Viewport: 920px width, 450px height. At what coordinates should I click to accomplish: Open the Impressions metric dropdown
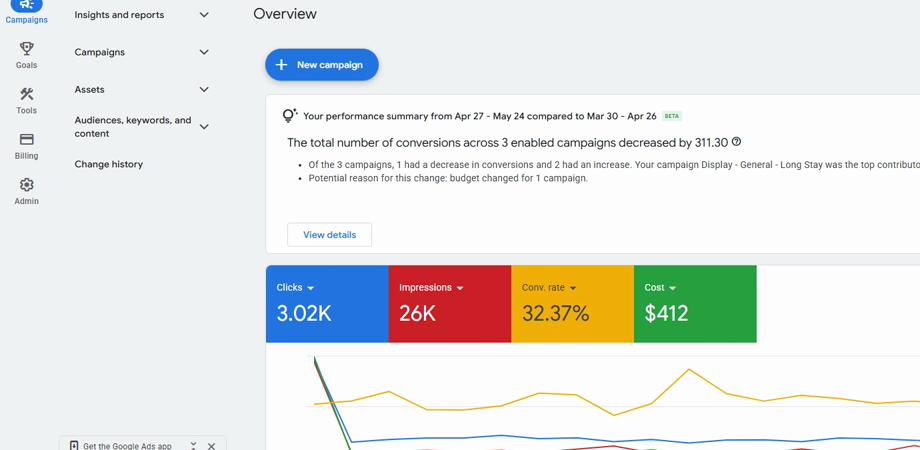click(460, 288)
